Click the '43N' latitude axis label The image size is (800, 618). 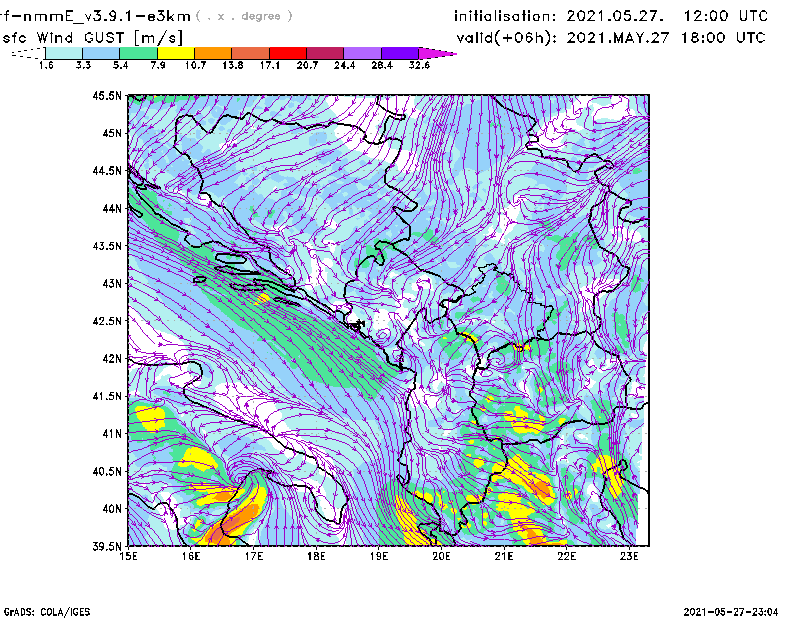pos(112,283)
